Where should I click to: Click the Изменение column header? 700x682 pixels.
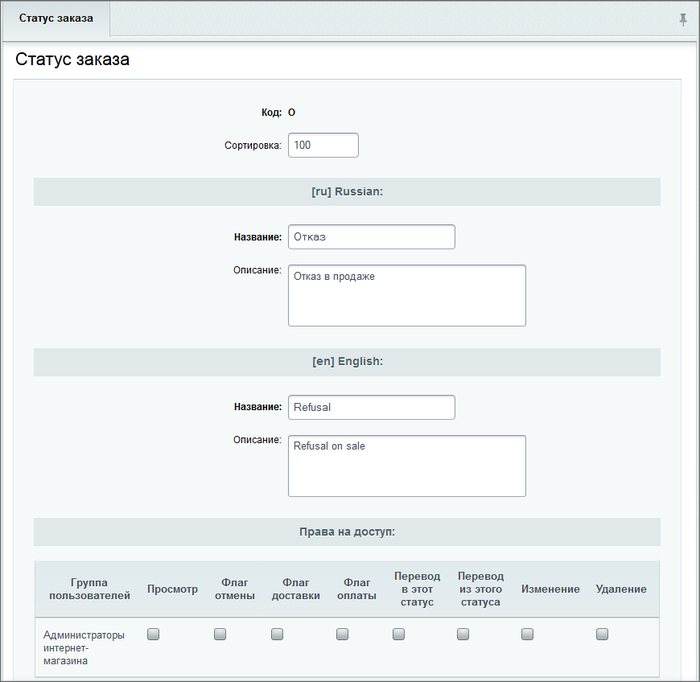550,589
